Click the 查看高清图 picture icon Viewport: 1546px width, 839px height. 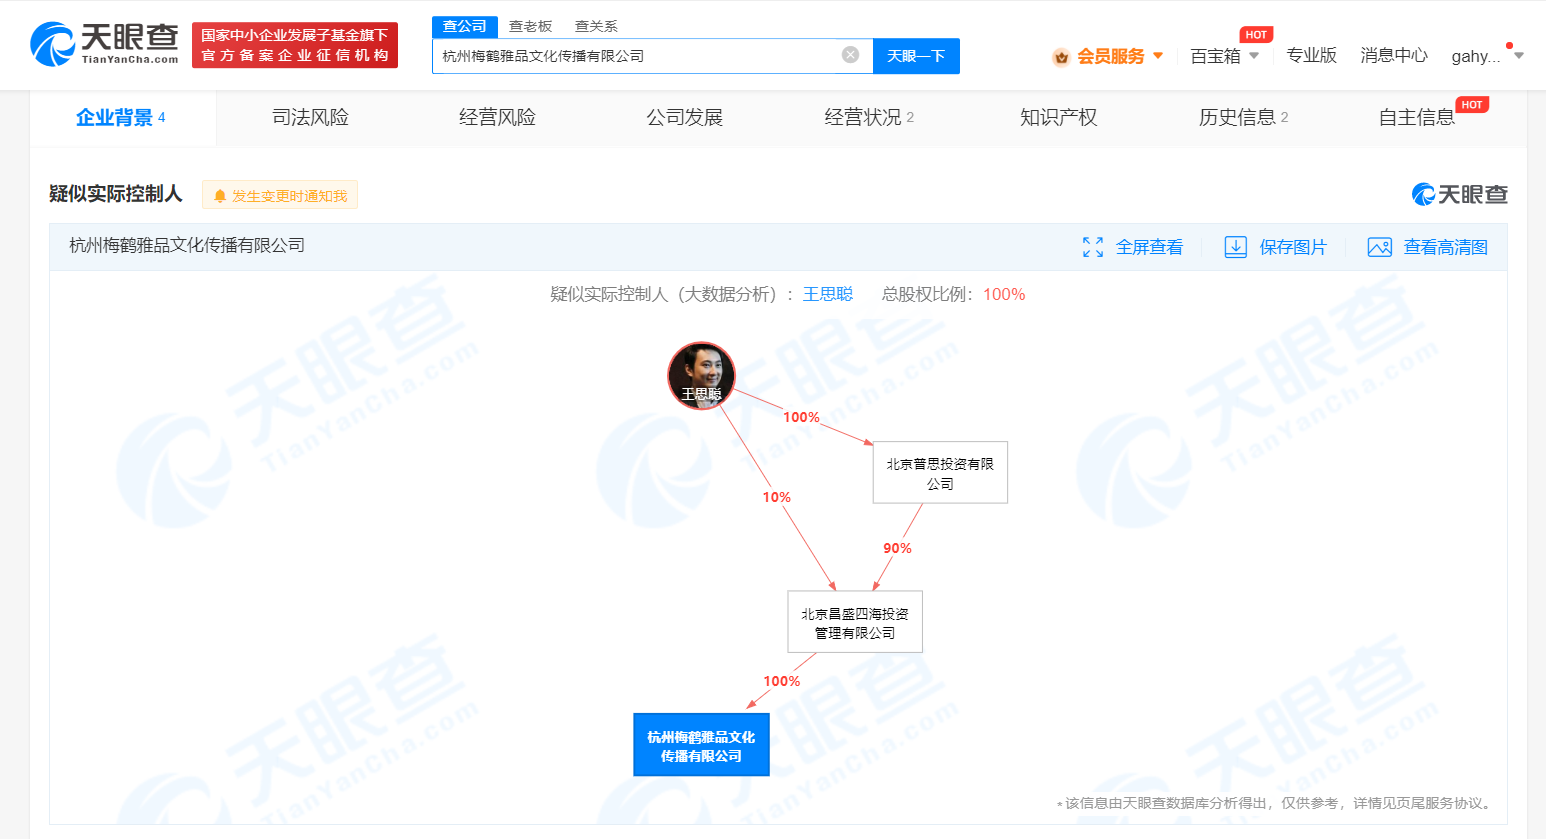[x=1380, y=246]
